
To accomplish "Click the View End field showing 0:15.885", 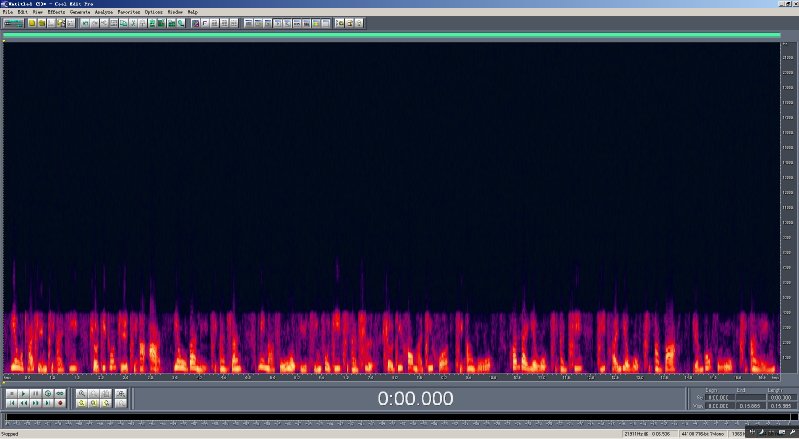I will tap(751, 406).
